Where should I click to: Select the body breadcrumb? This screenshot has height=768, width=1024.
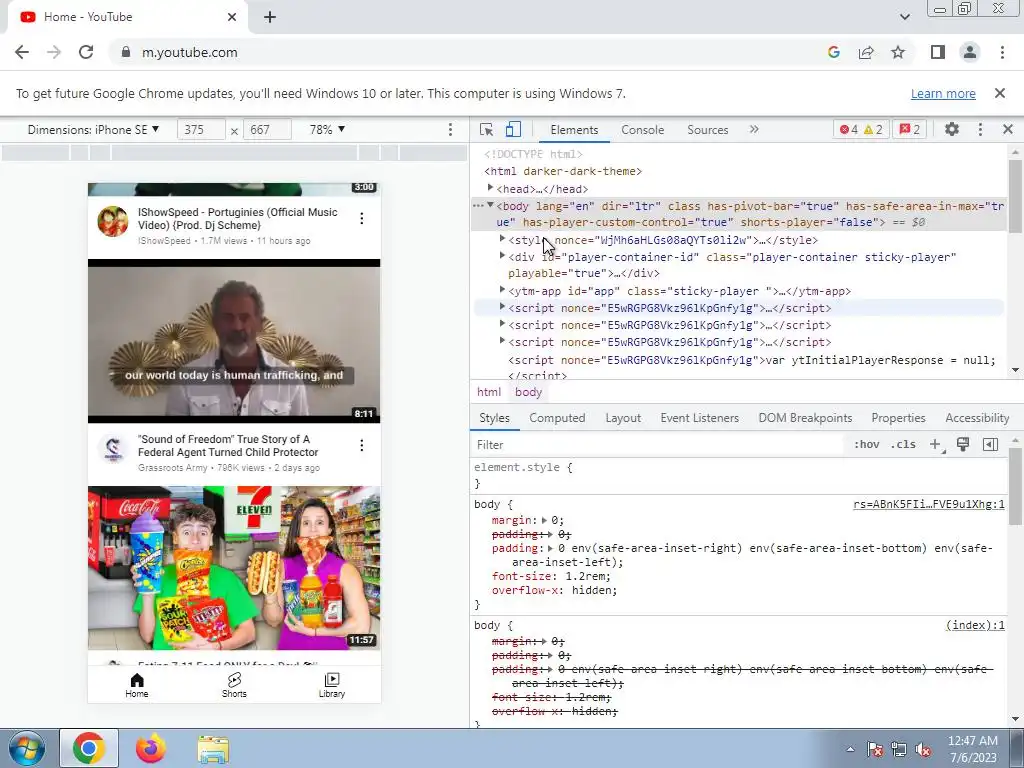click(x=528, y=392)
